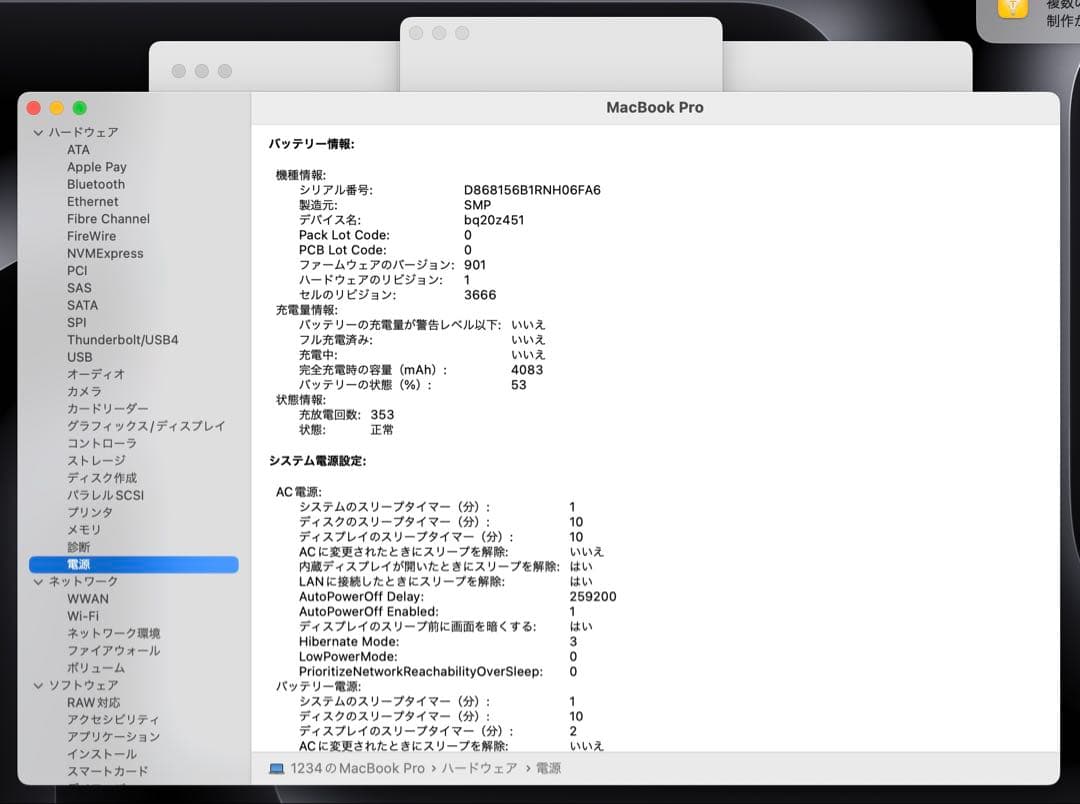Select Thunderbolt/USB4 in the sidebar
This screenshot has height=804, width=1080.
coord(123,340)
